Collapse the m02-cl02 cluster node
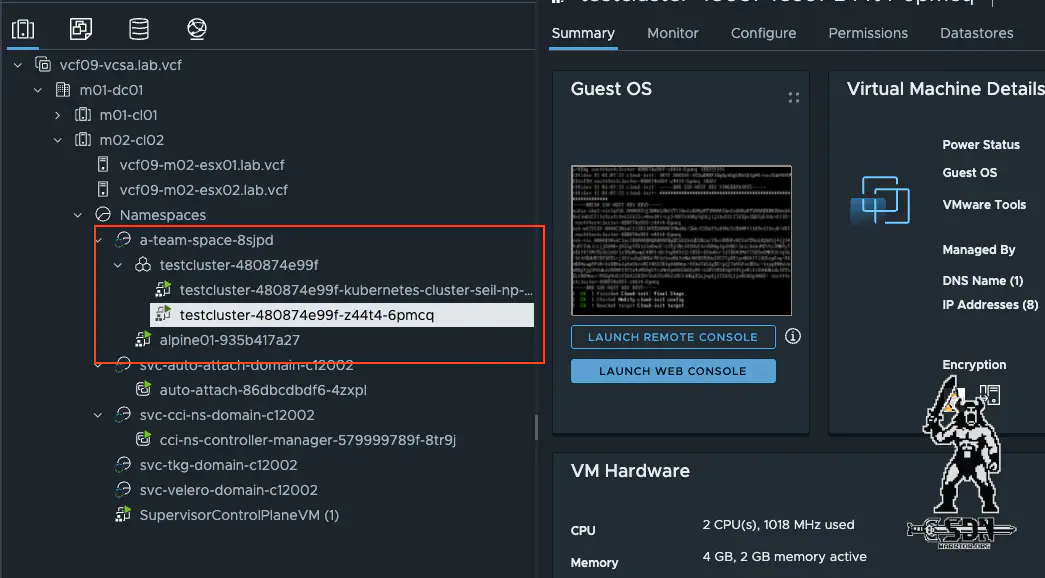This screenshot has height=578, width=1045. [57, 139]
